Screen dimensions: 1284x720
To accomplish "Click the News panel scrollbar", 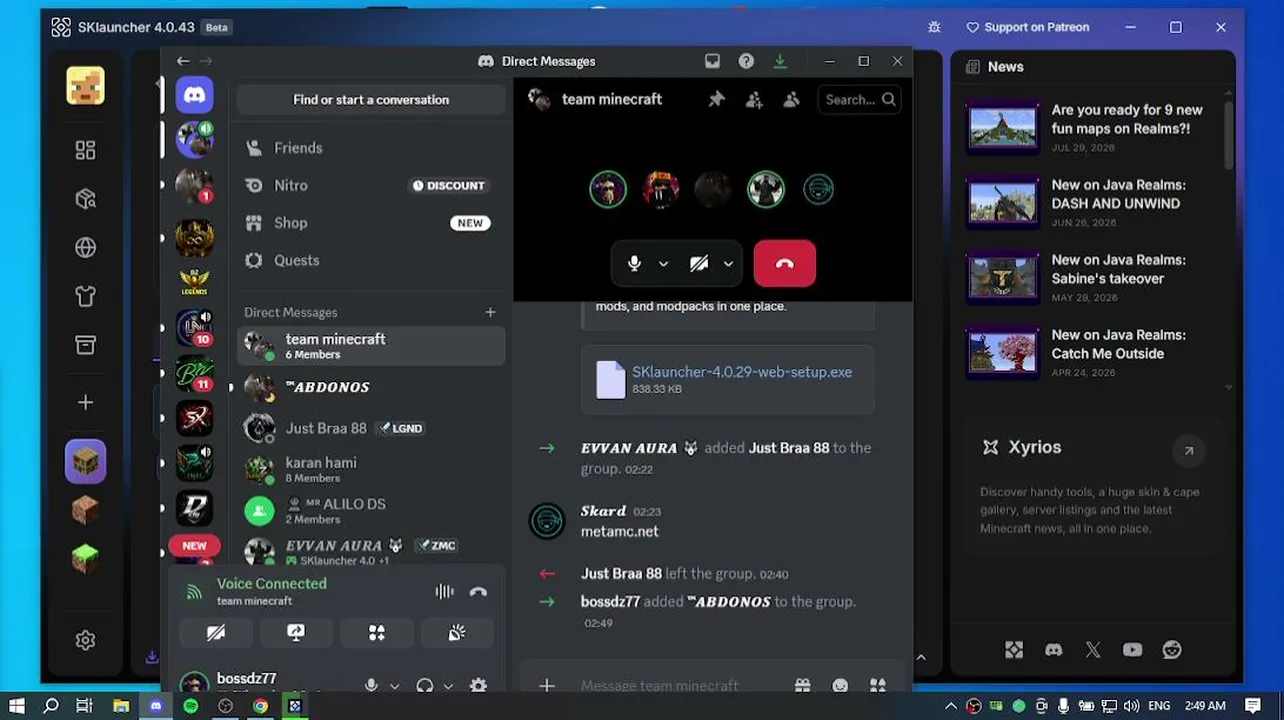I will pos(1229,135).
